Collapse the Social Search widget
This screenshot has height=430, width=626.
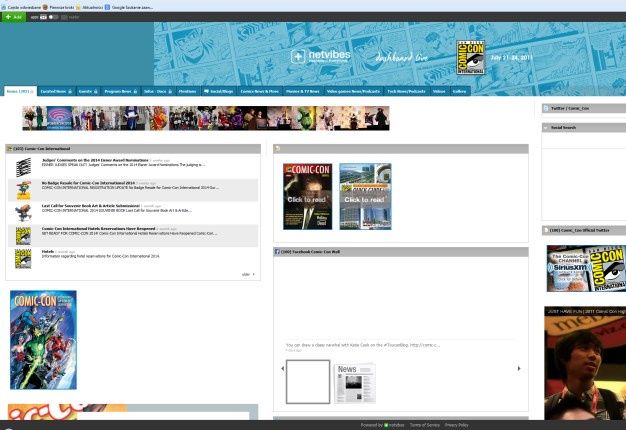tap(546, 127)
